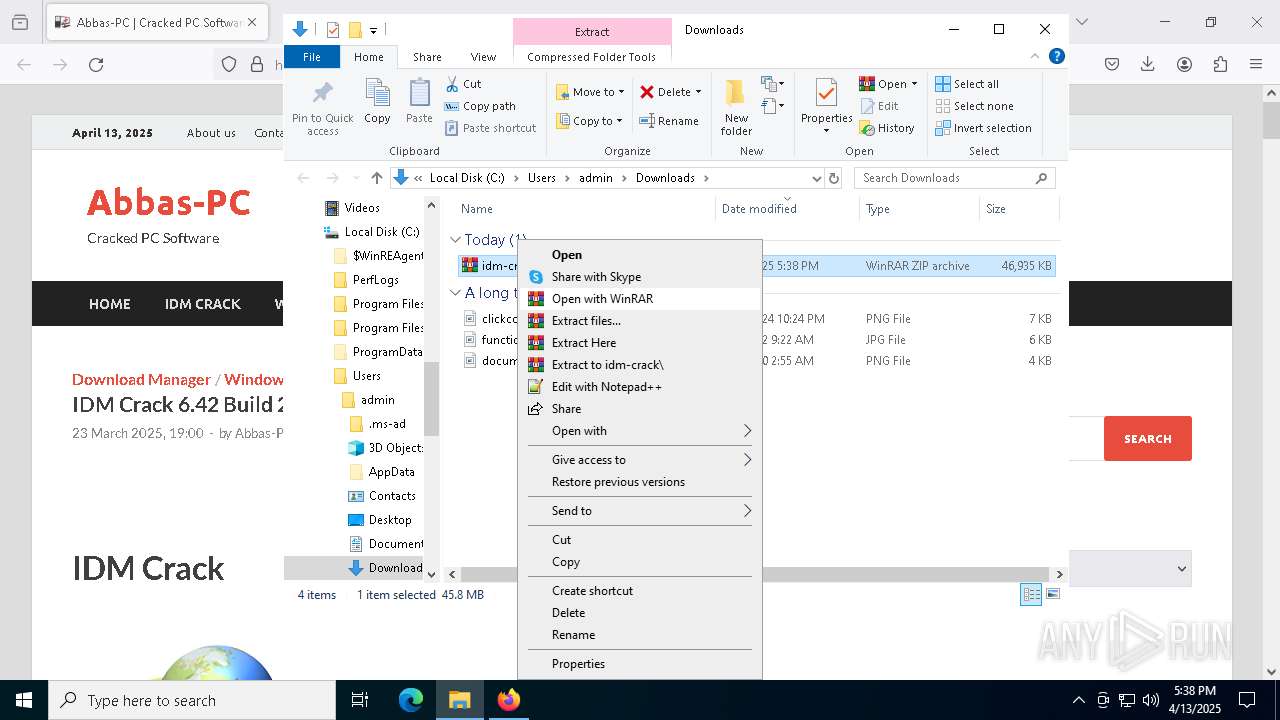Collapse the ribbon with the chevron
This screenshot has height=720, width=1280.
point(1036,57)
